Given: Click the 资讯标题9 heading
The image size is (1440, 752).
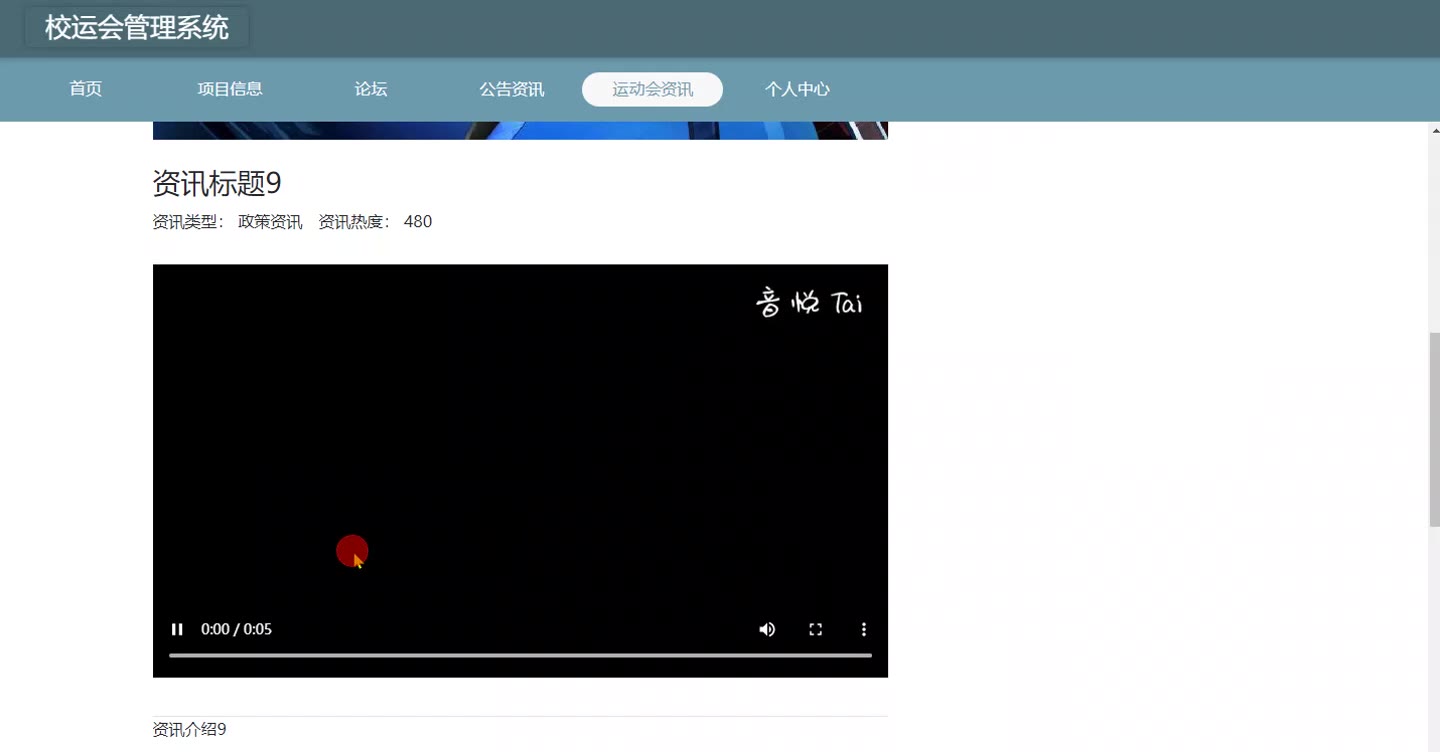Looking at the screenshot, I should [217, 183].
